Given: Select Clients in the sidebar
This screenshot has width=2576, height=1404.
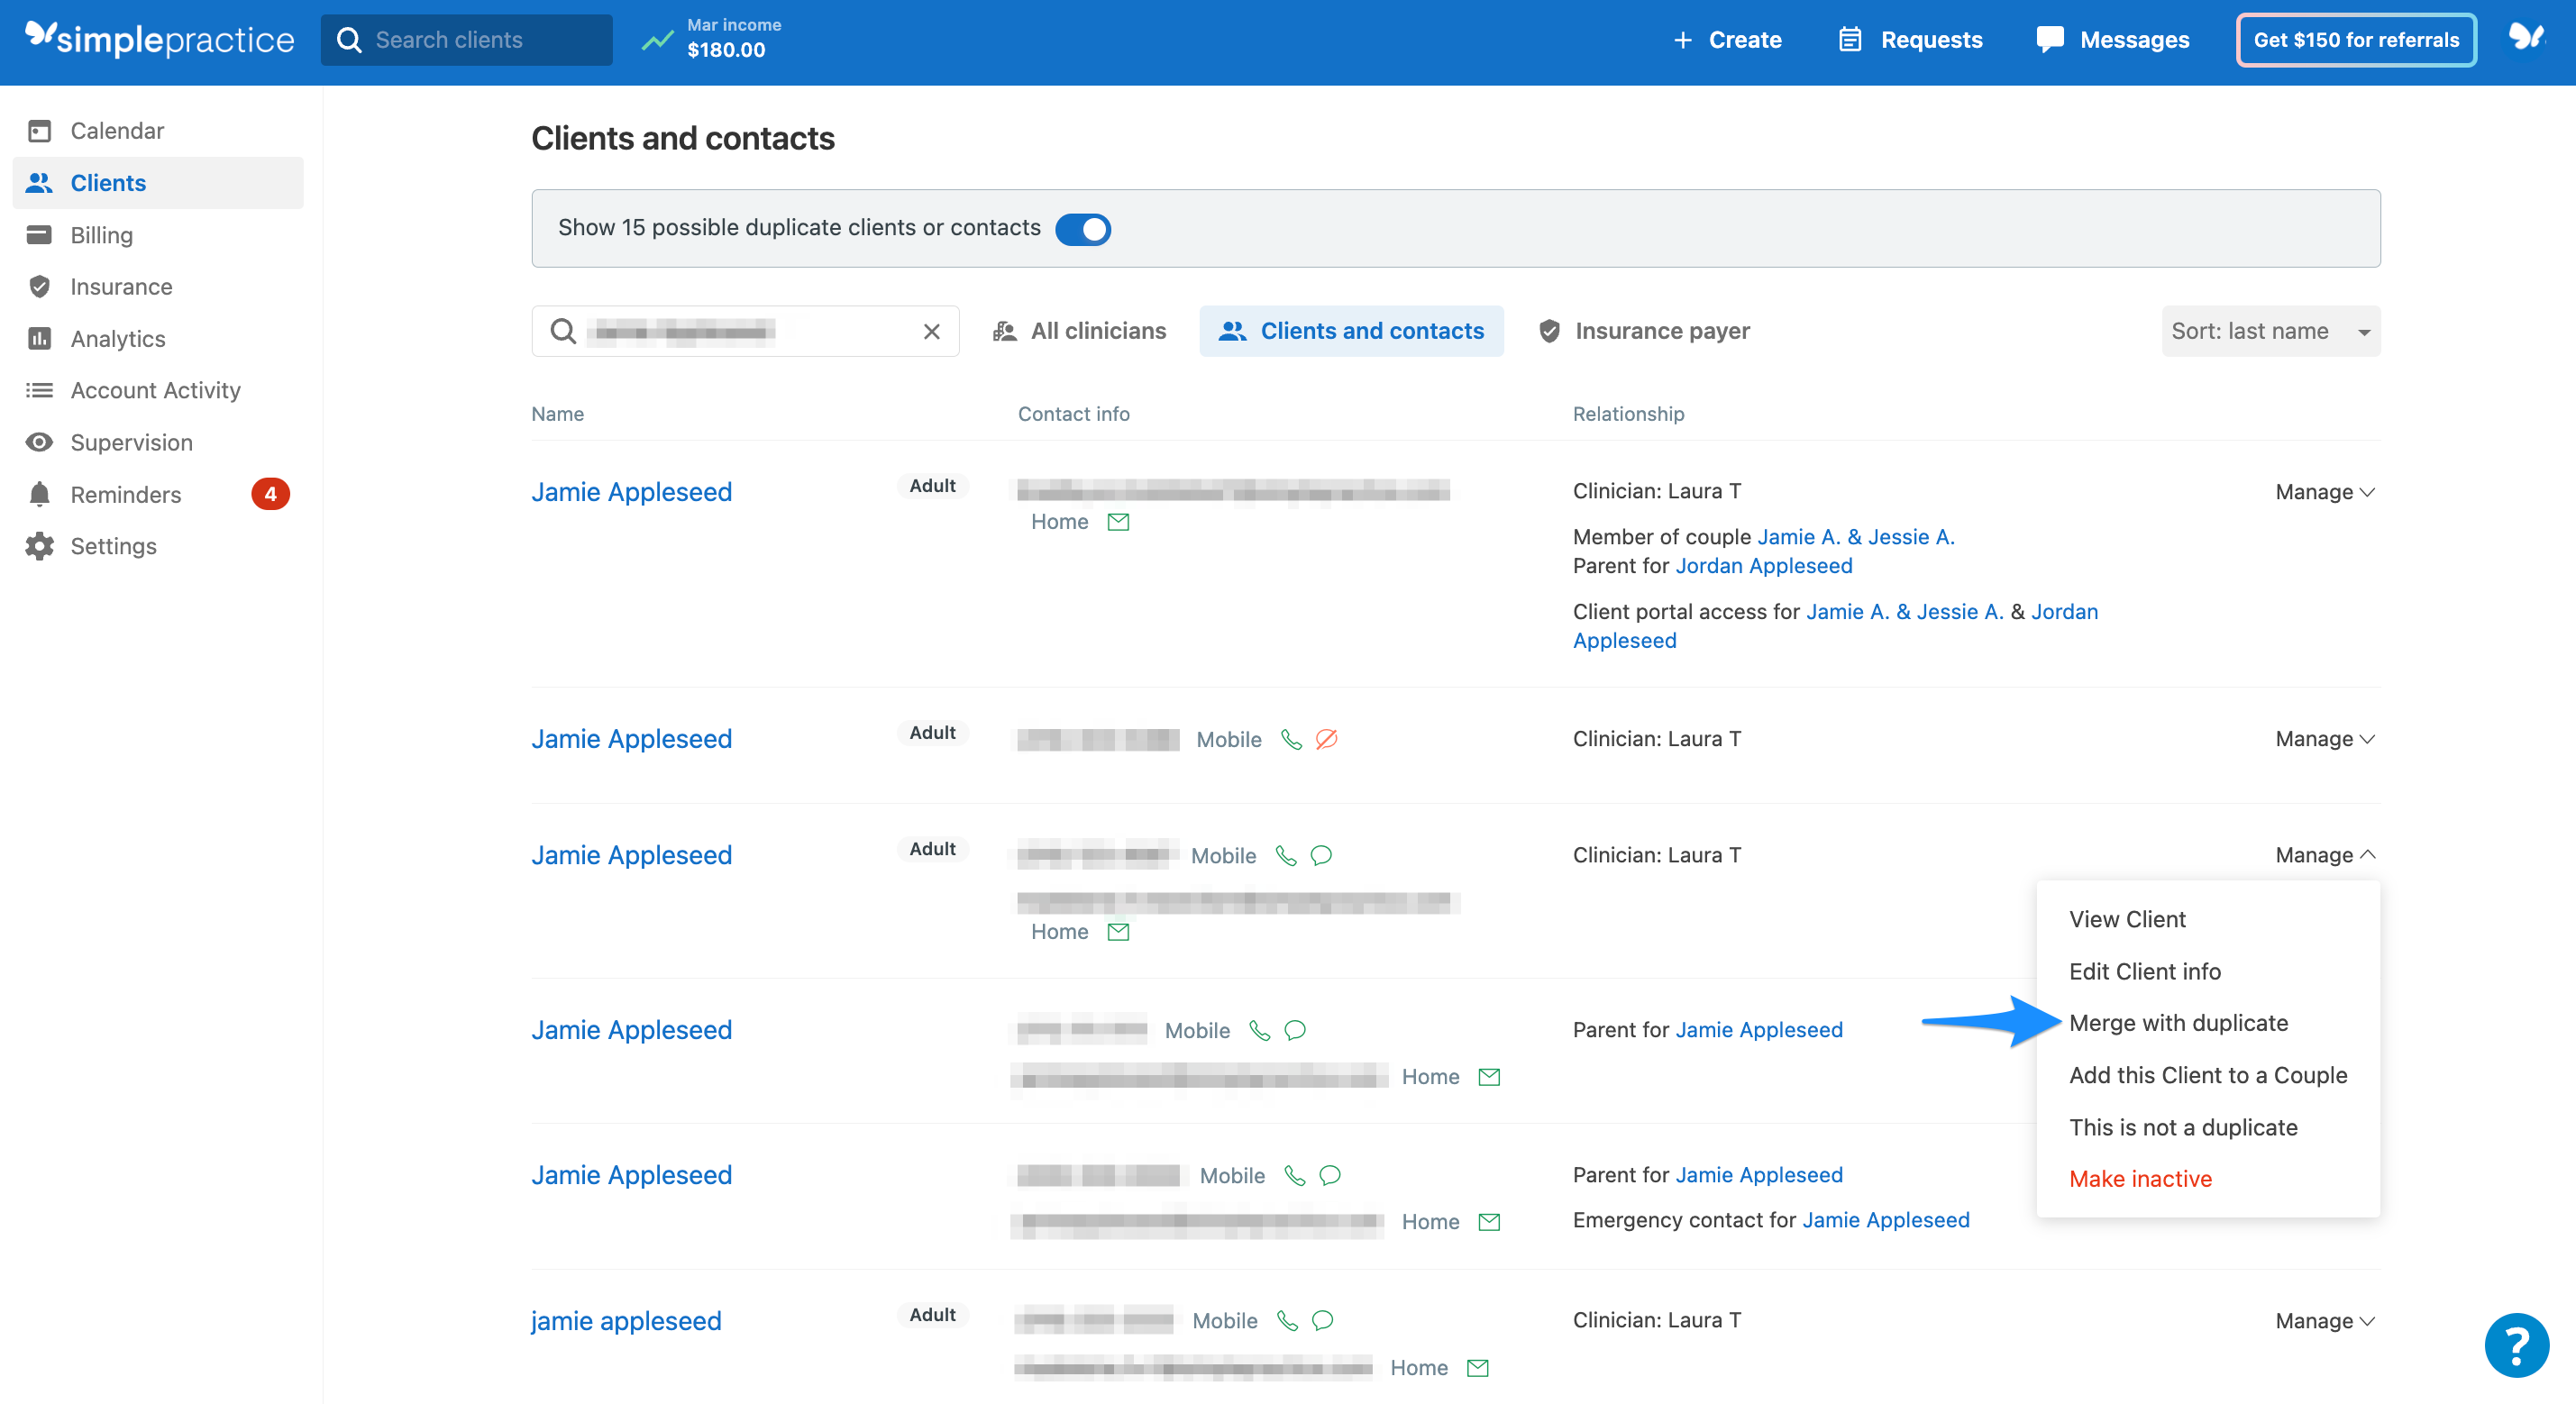Looking at the screenshot, I should tap(158, 183).
